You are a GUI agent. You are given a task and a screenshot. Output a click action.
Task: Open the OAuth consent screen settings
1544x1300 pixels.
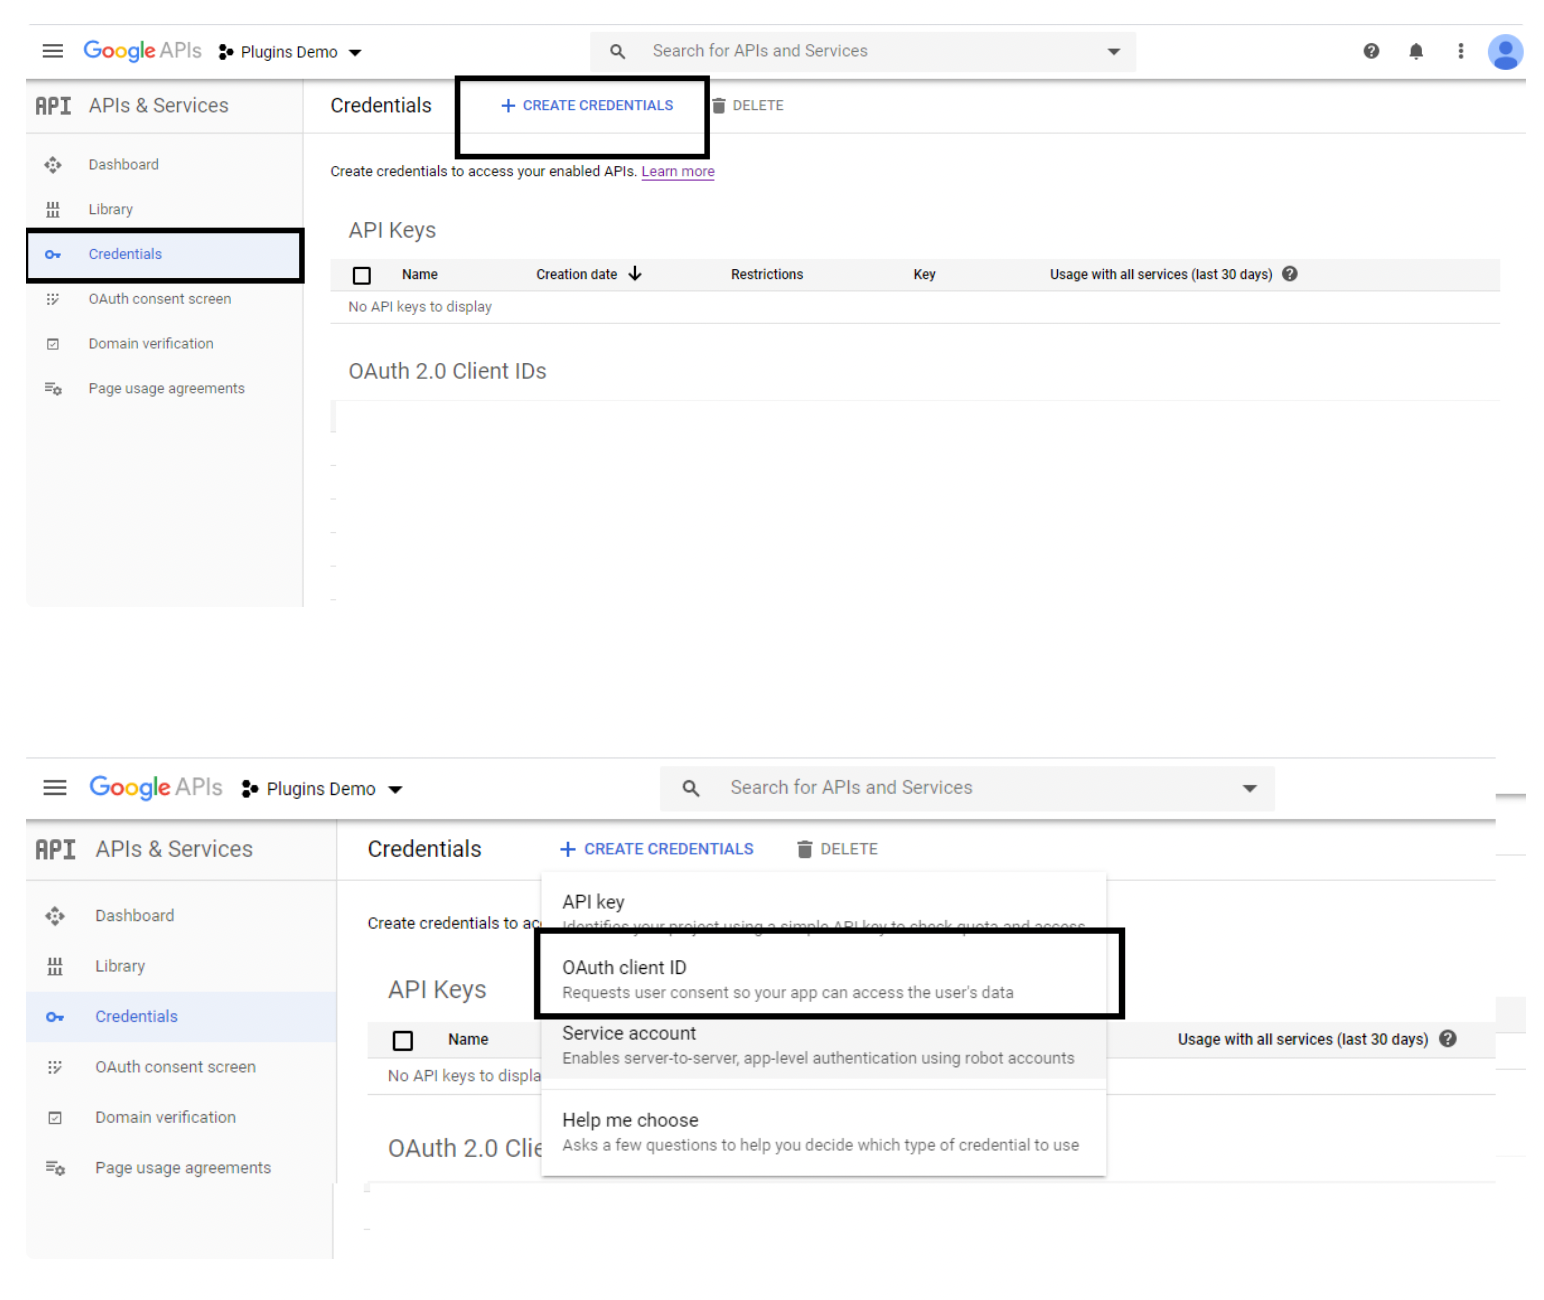click(x=159, y=298)
